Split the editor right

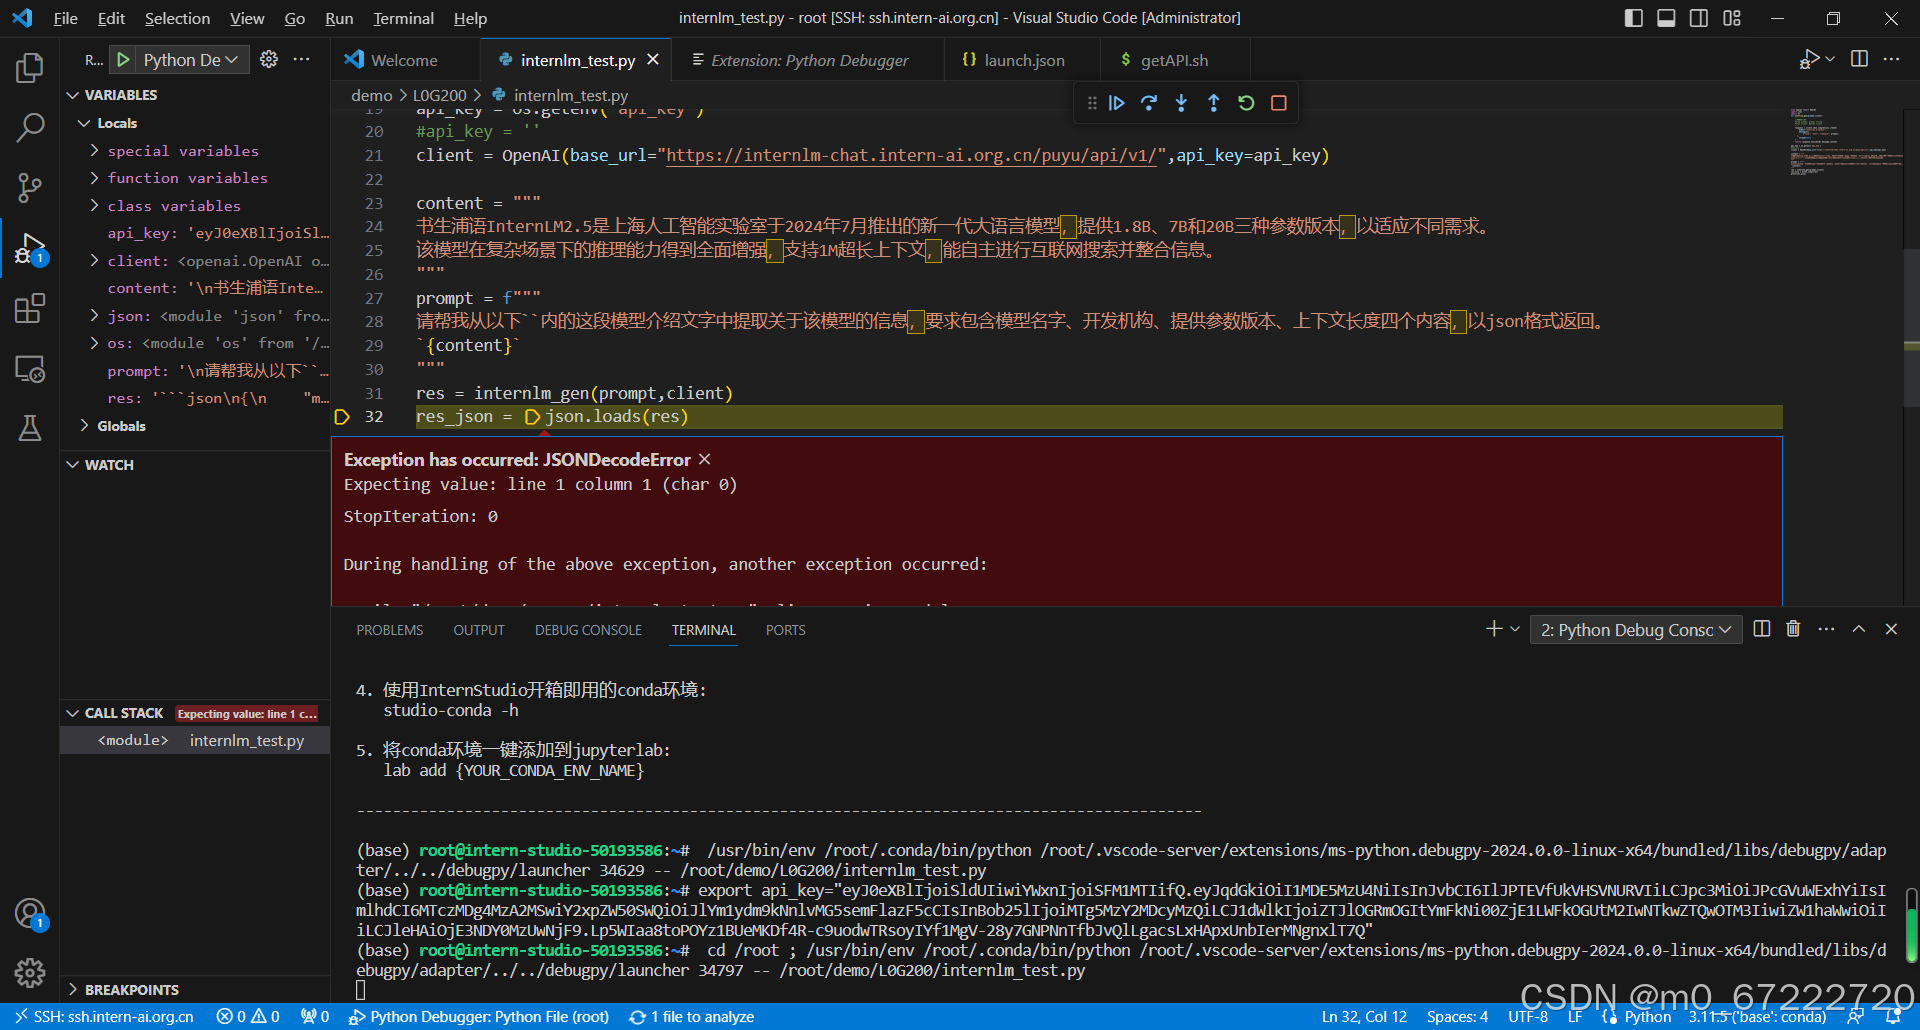[1859, 60]
